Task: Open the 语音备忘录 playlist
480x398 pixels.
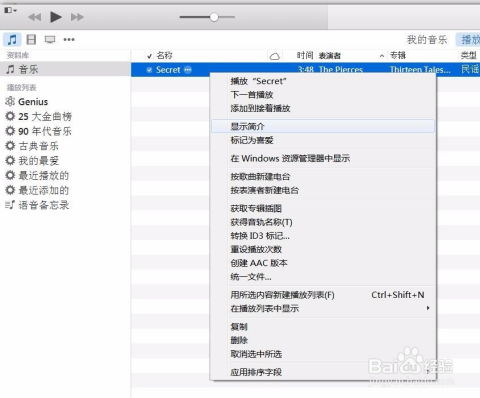Action: pos(37,205)
